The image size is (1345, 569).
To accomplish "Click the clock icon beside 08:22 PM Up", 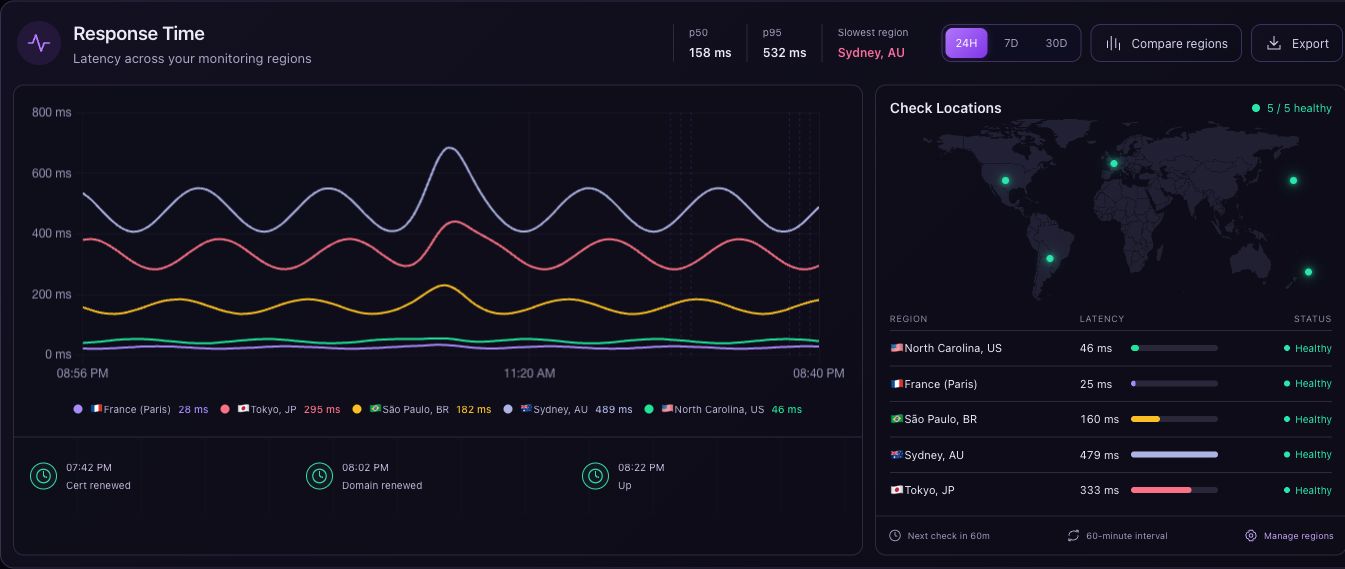I will click(595, 476).
